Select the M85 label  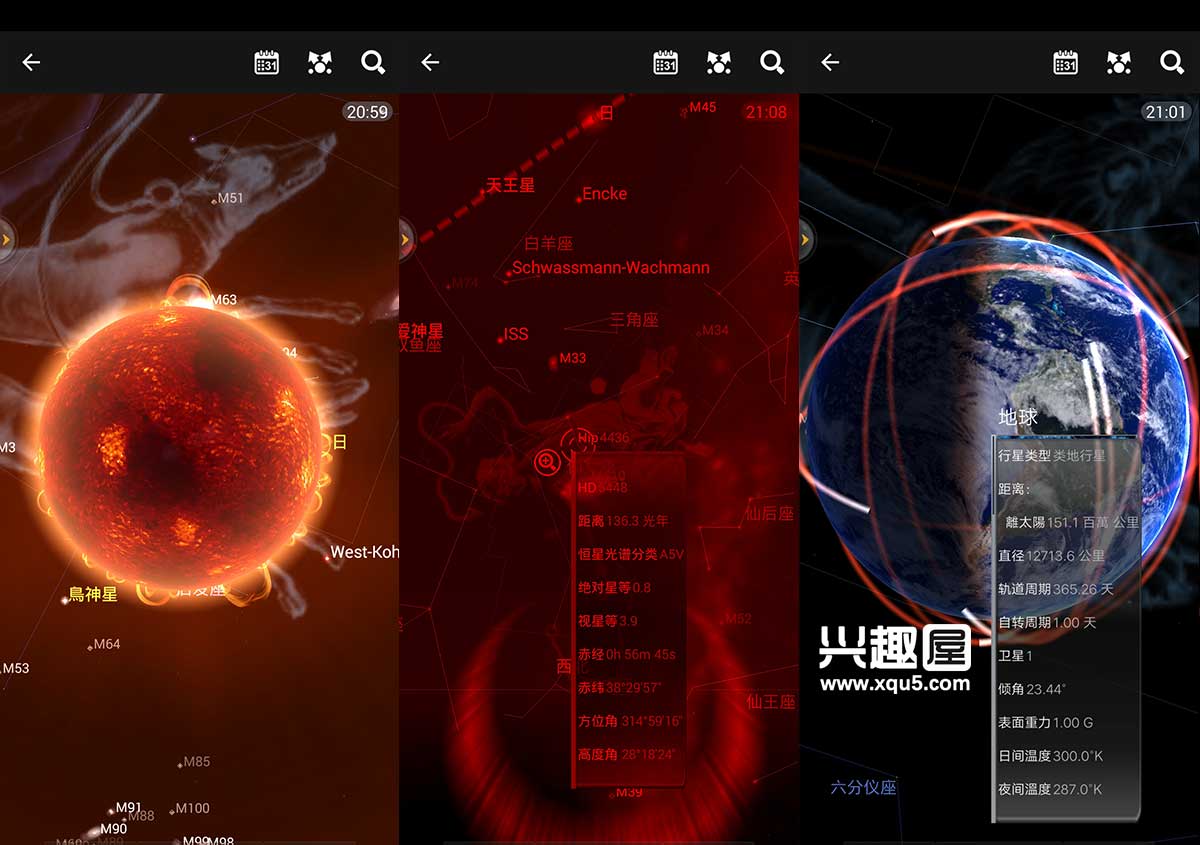pos(197,762)
